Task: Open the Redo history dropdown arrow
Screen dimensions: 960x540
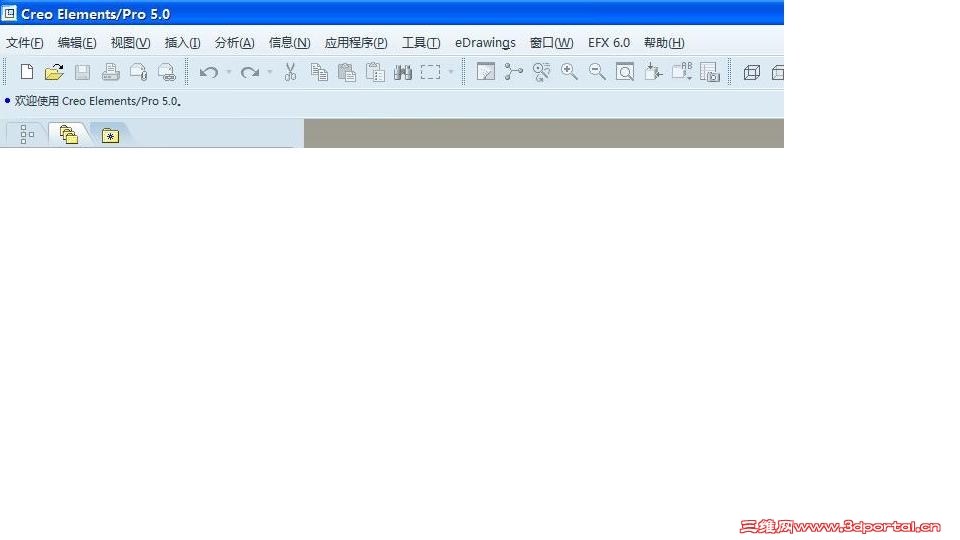Action: [269, 72]
